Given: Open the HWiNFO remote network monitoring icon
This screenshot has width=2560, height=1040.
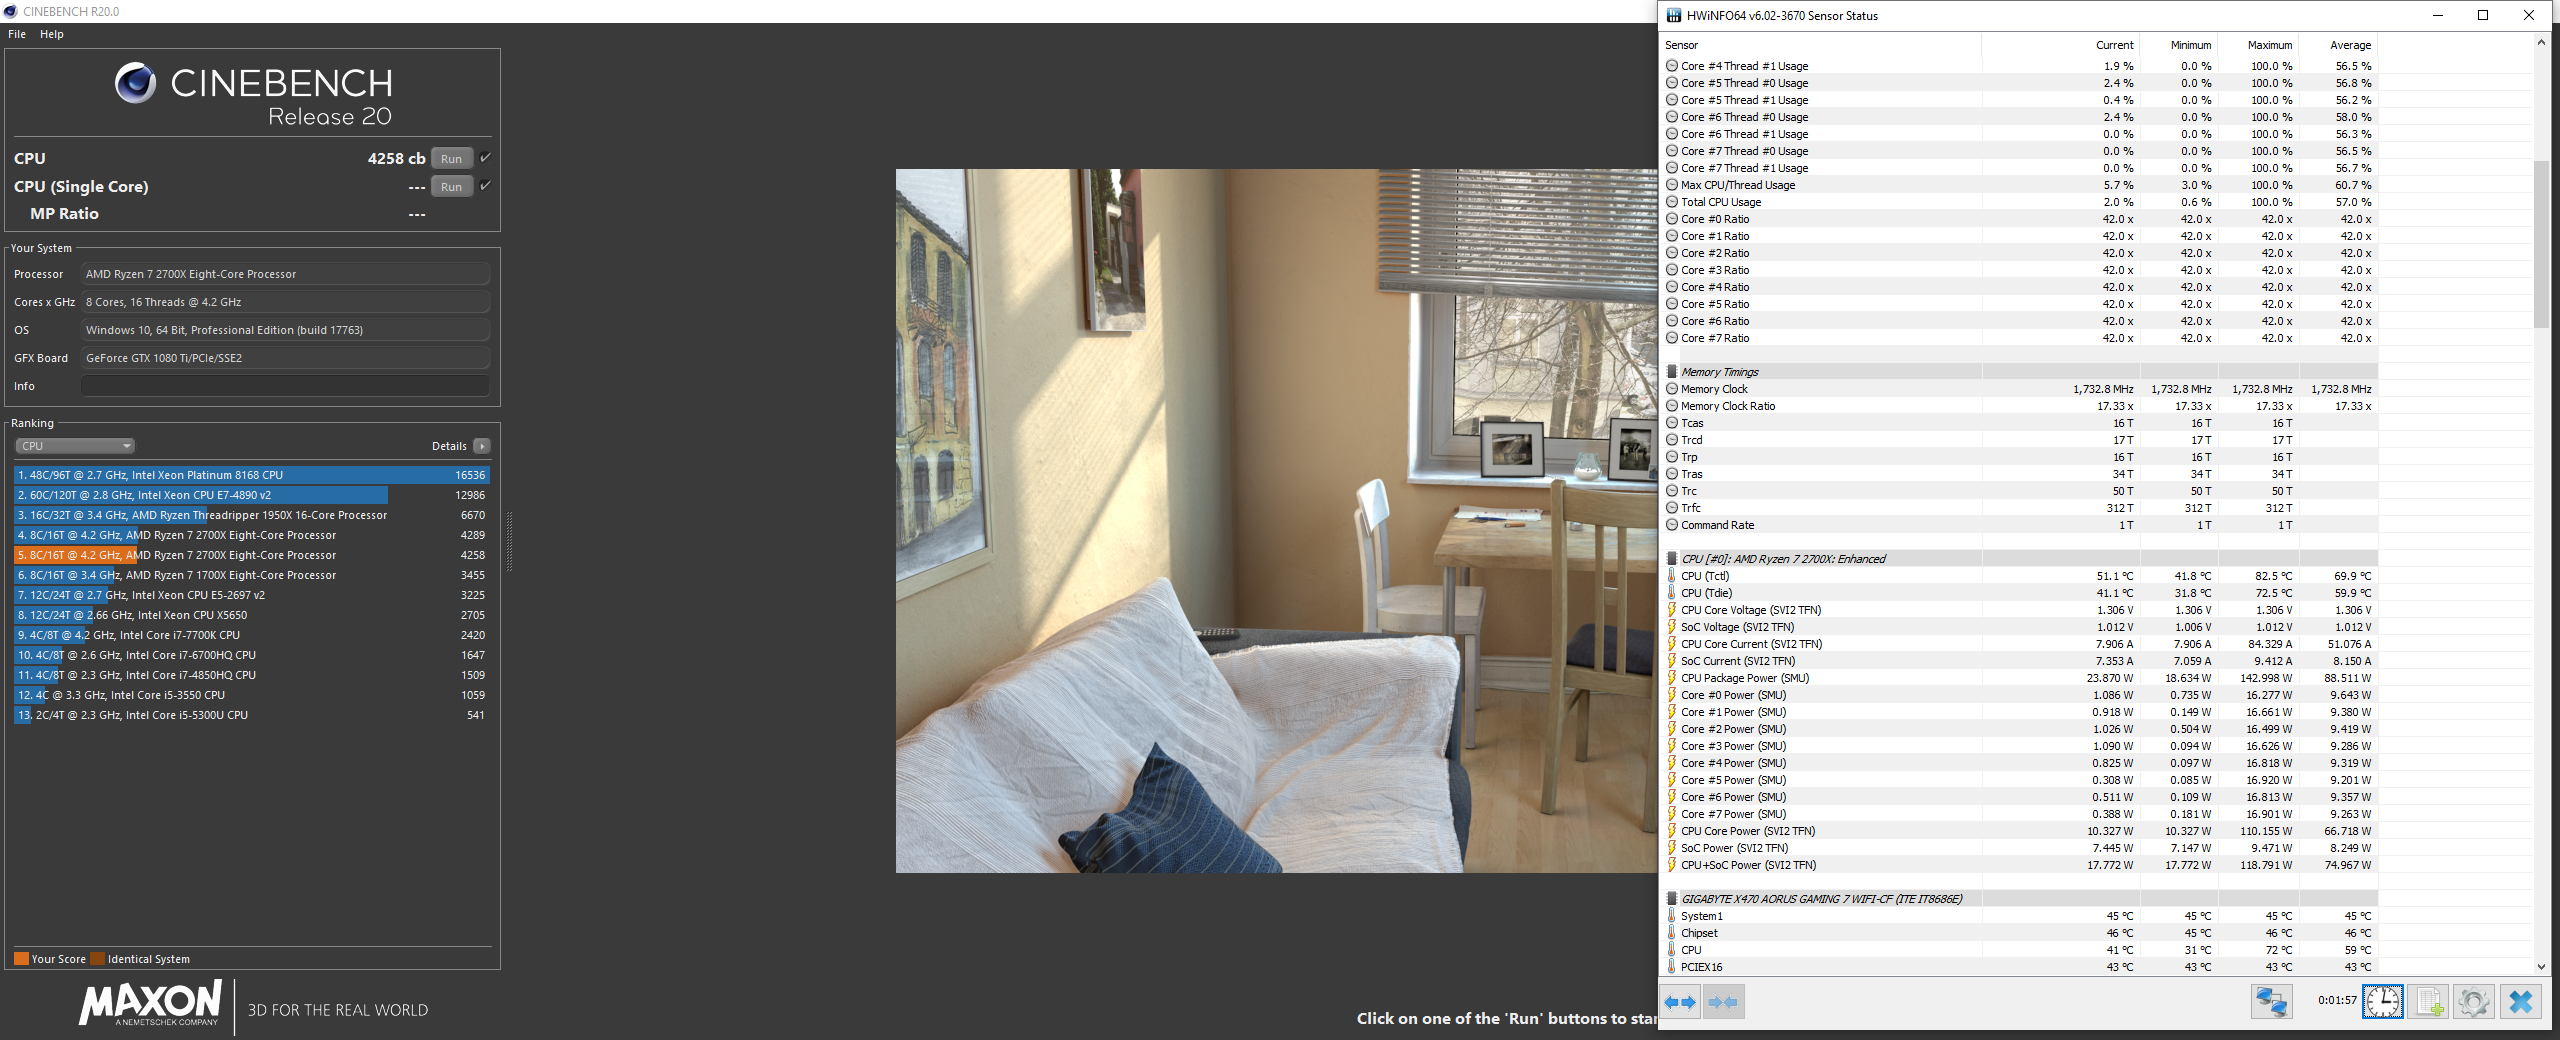Looking at the screenshot, I should [2271, 1001].
